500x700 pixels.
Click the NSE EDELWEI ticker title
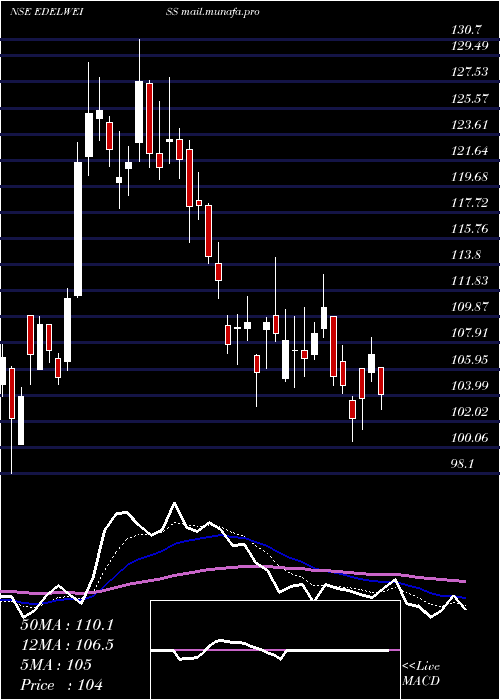click(48, 12)
